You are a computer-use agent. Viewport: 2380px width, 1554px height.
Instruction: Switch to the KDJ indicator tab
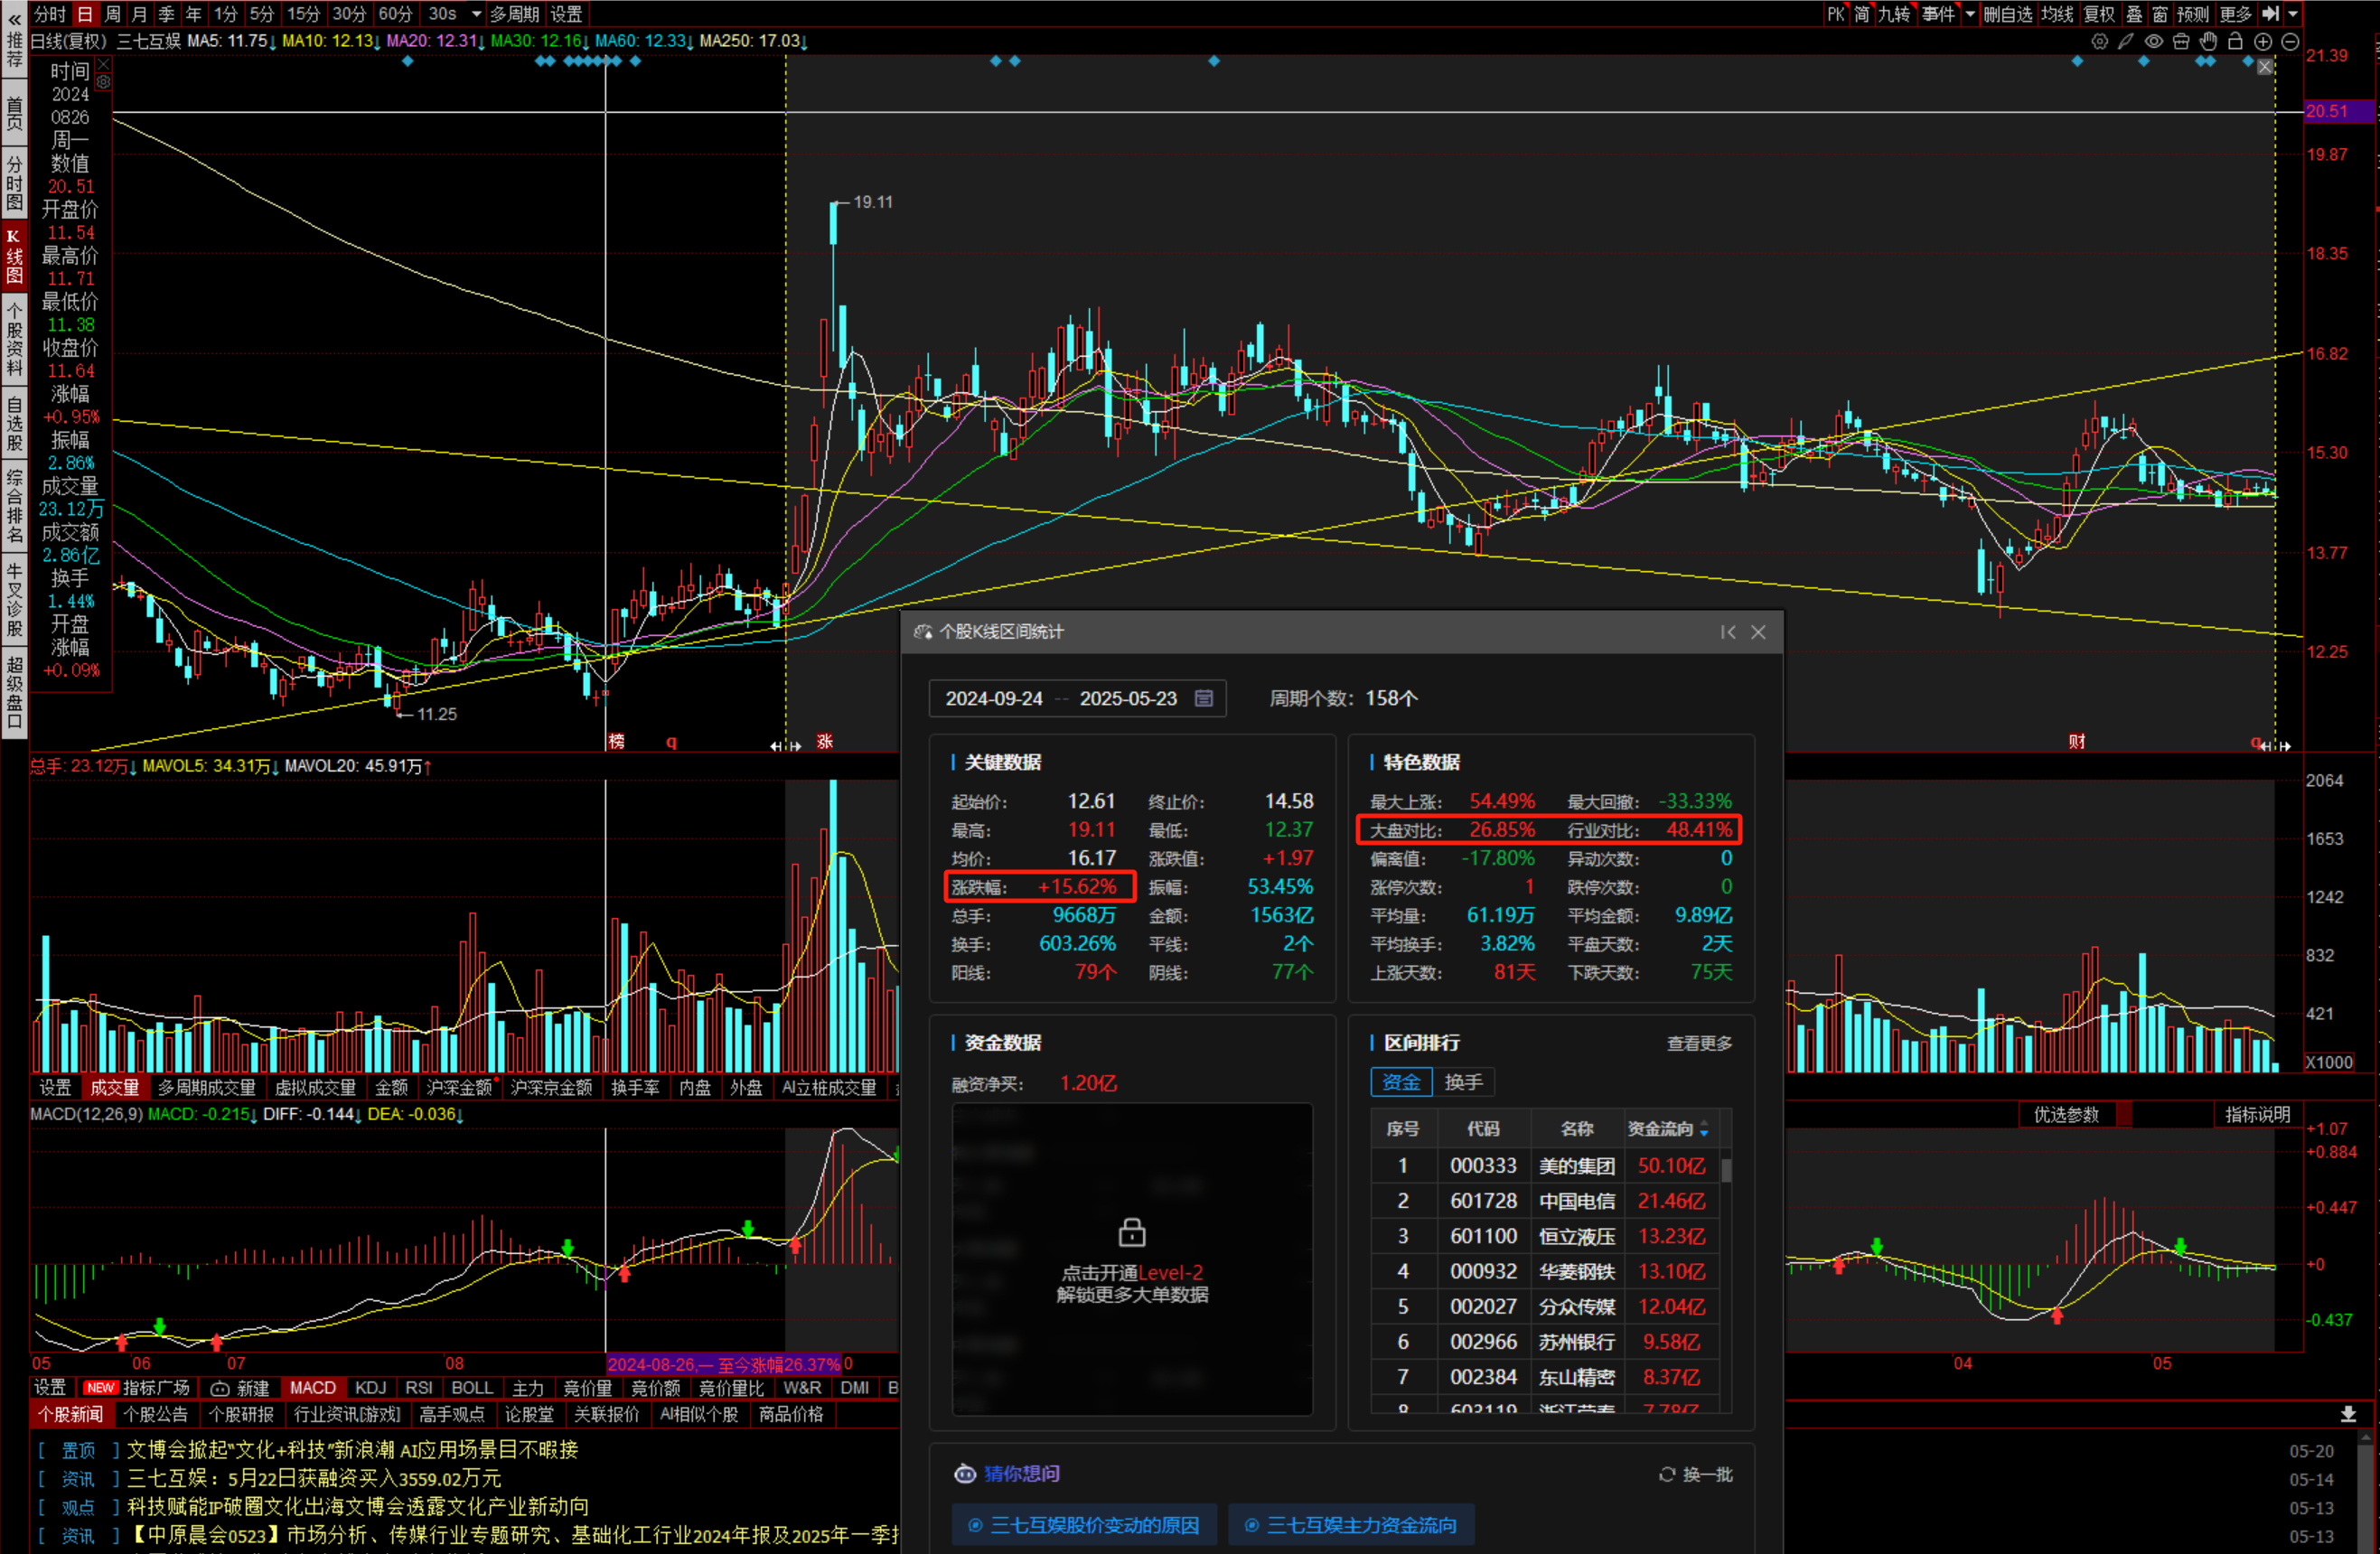click(x=370, y=1388)
